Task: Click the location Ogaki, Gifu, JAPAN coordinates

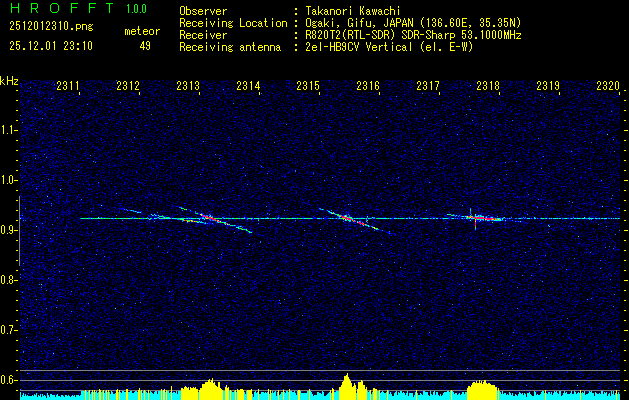Action: (x=413, y=23)
